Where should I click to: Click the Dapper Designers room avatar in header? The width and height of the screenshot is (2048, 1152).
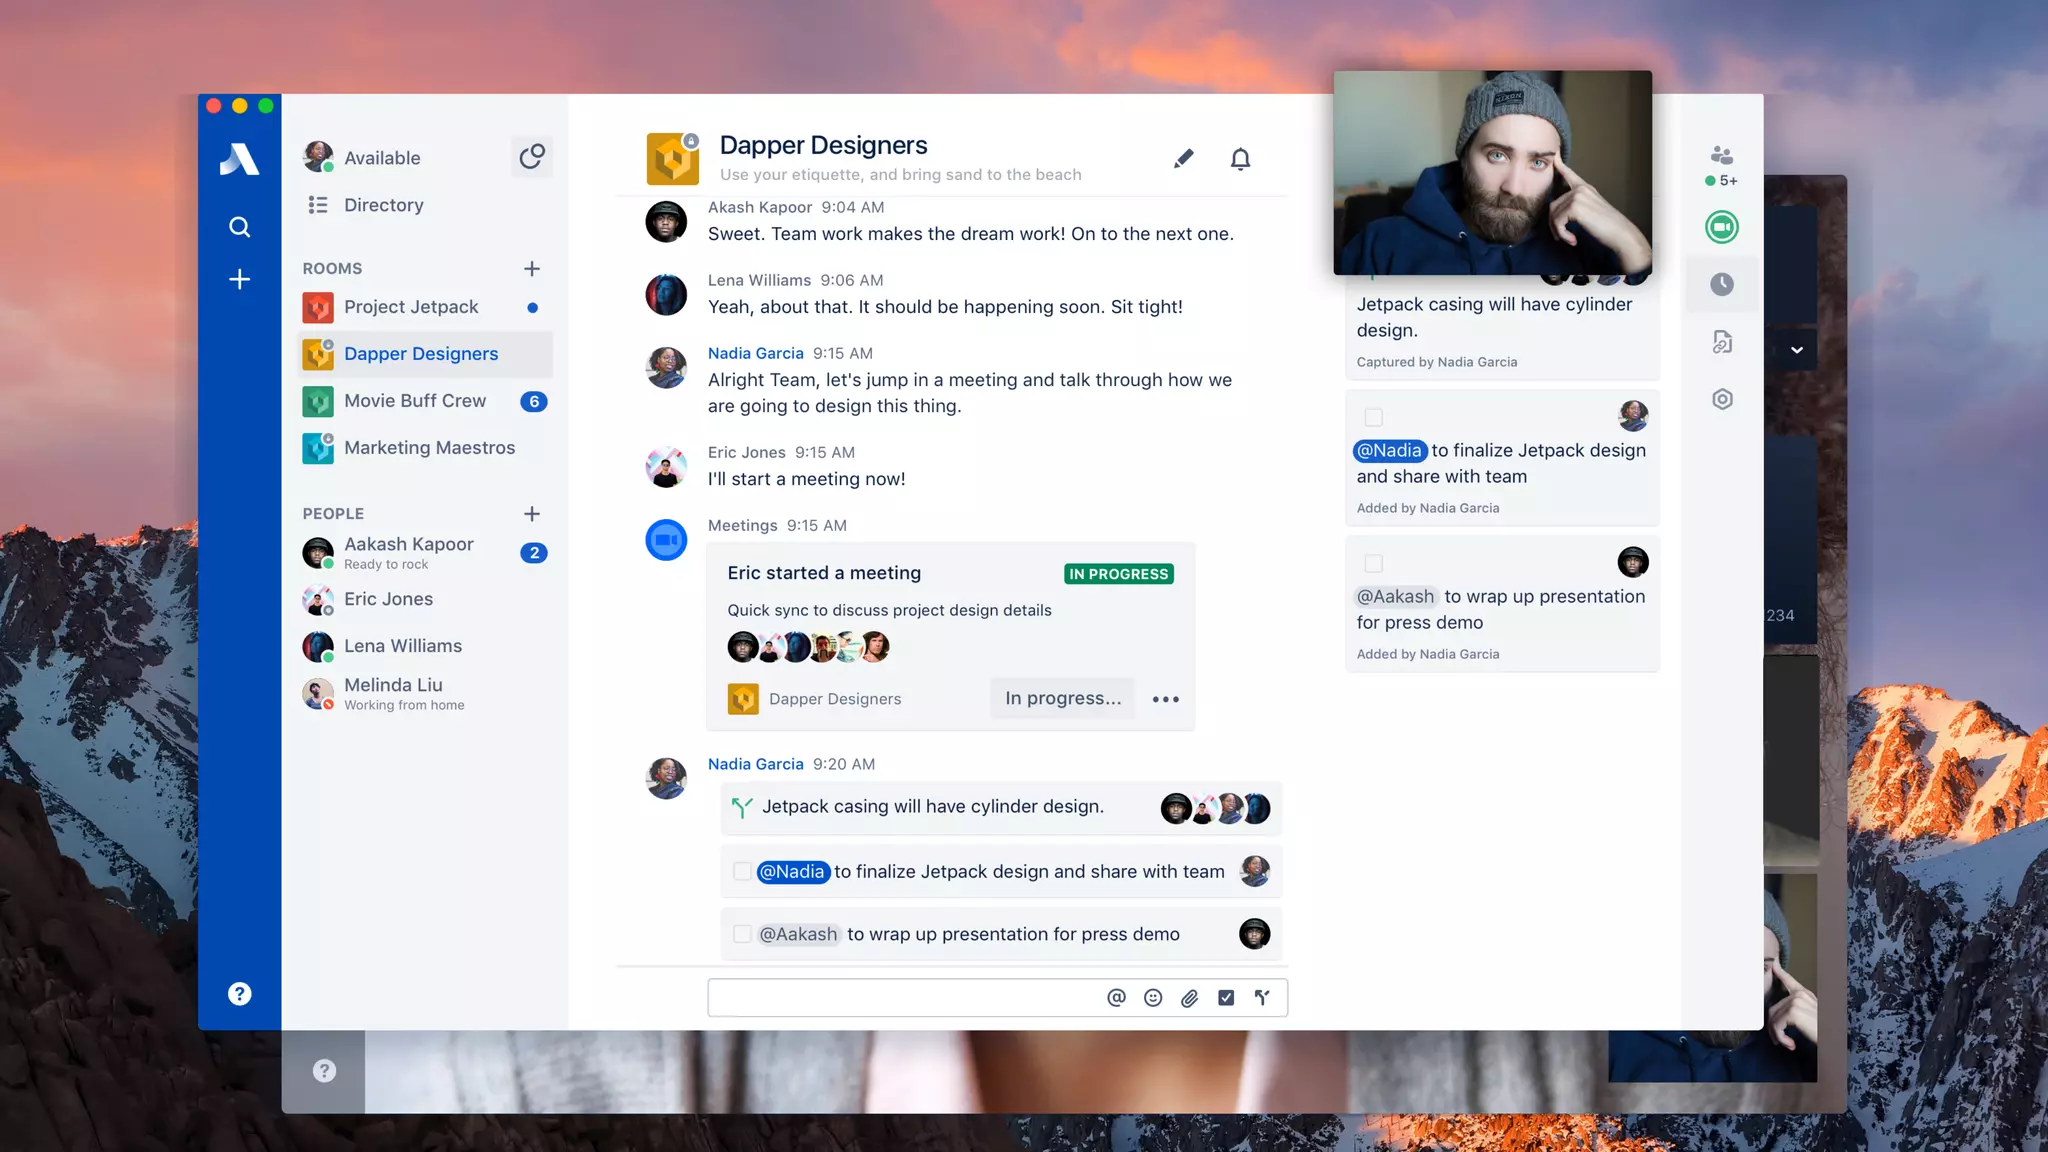pos(672,158)
